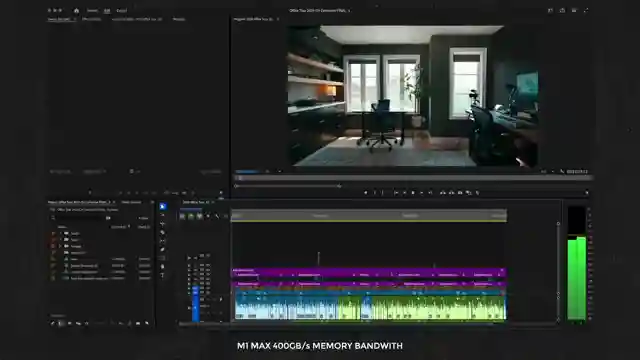Select the Pen tool
This screenshot has height=360, width=640.
pos(163,249)
